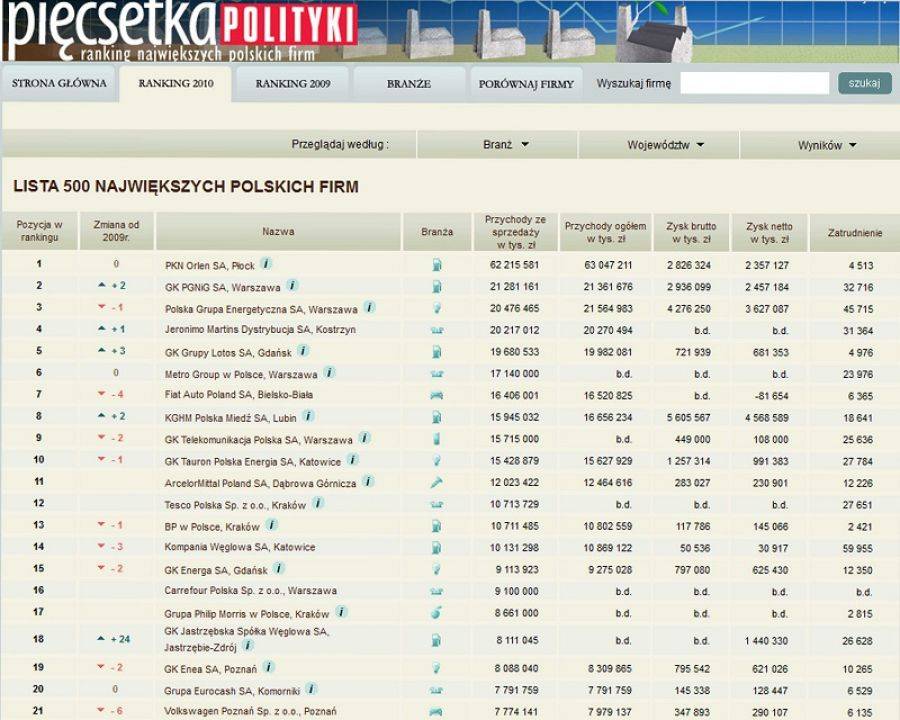The width and height of the screenshot is (900, 720).
Task: Open Jeronimo Martins Dystrybucja SA link
Action: click(x=260, y=330)
